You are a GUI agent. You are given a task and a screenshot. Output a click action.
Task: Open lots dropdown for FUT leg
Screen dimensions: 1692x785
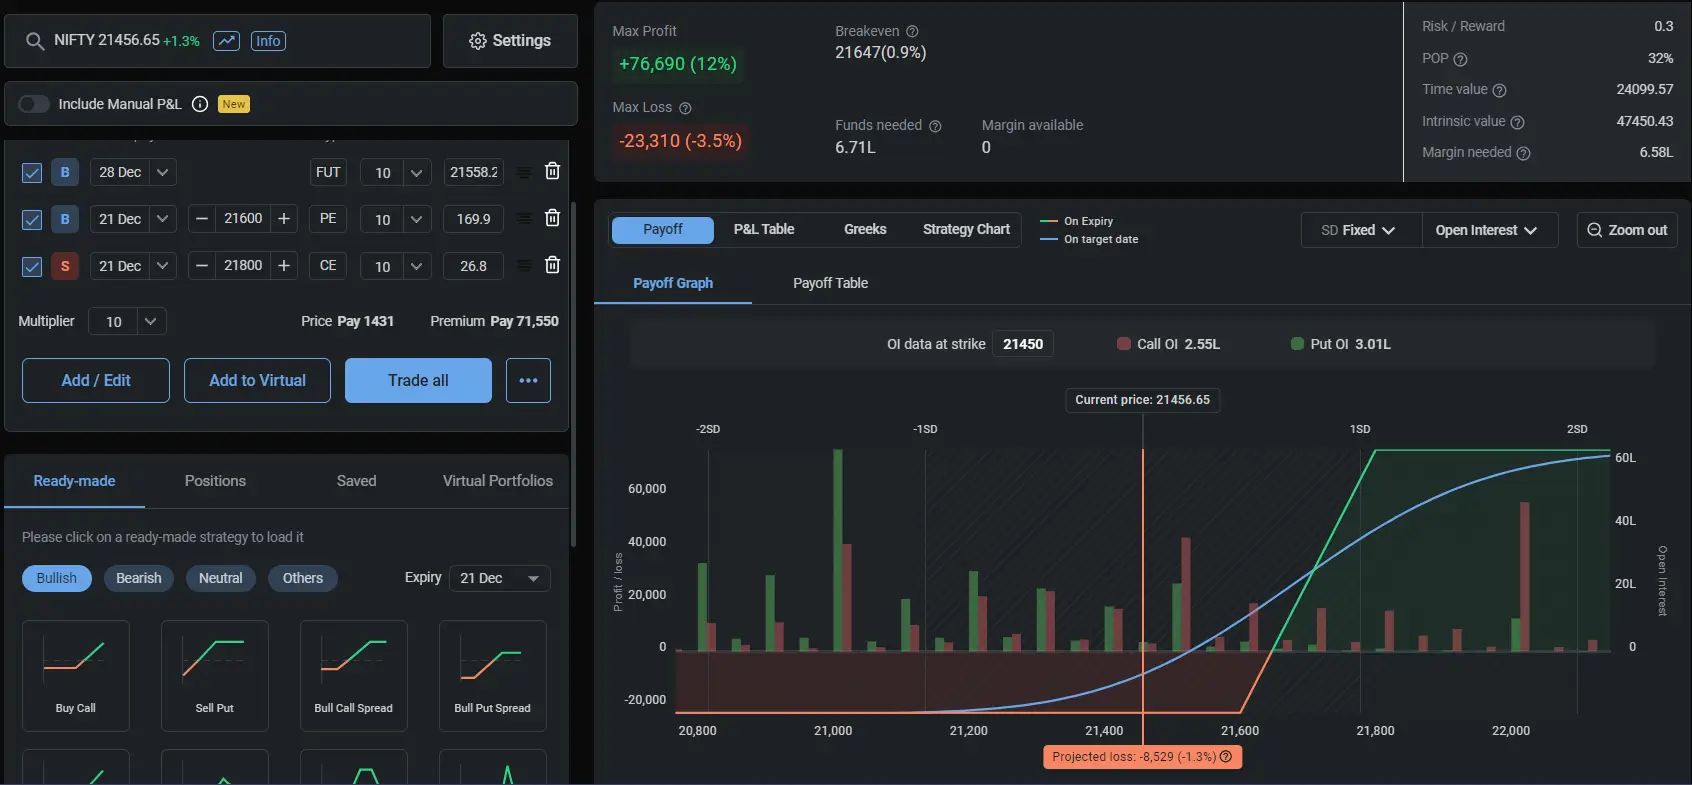point(396,172)
